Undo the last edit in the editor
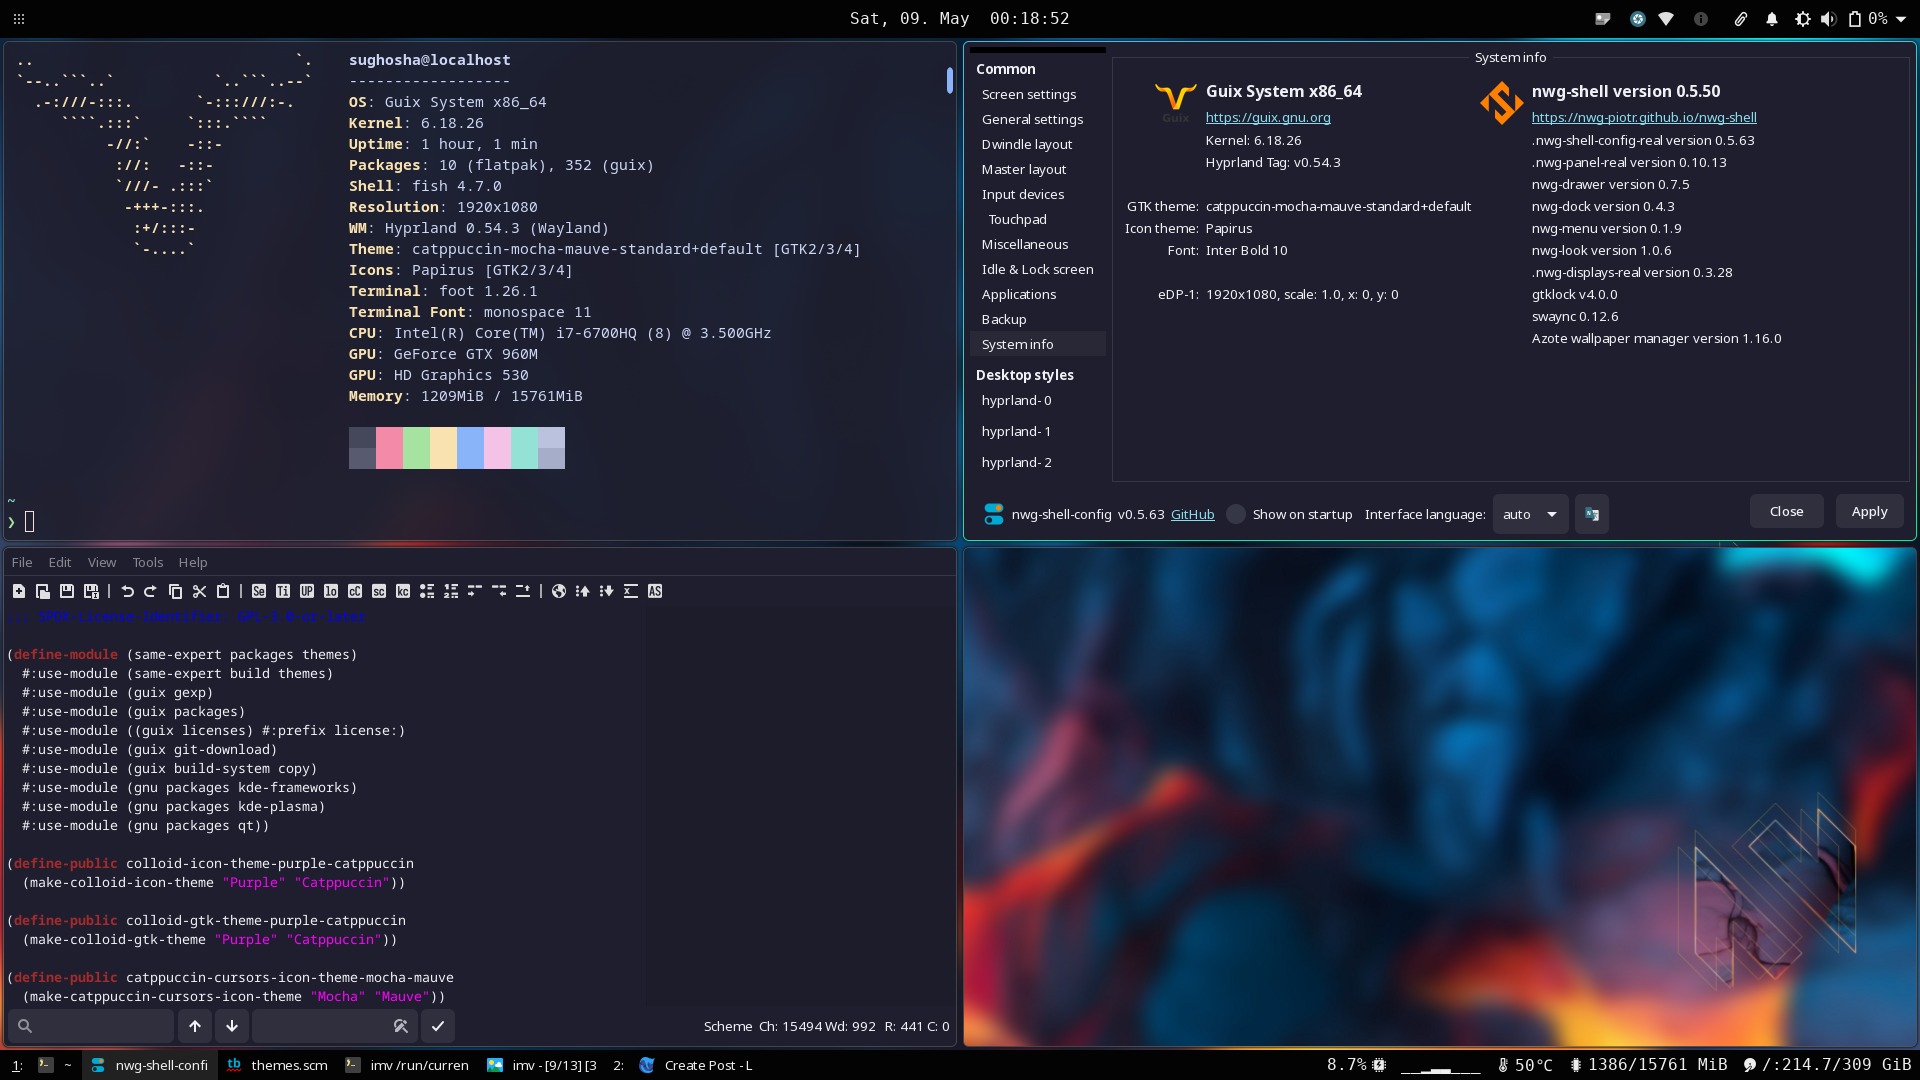This screenshot has height=1080, width=1920. coord(127,591)
